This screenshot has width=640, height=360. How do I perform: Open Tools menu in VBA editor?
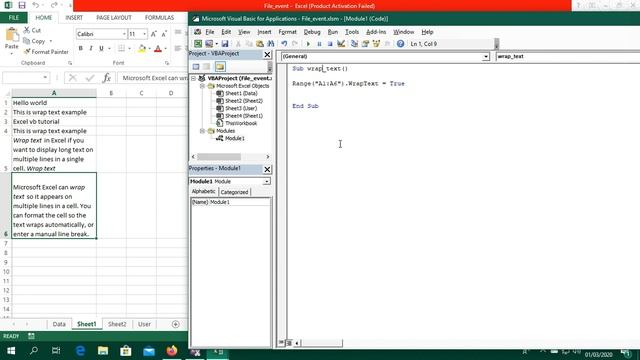pos(352,32)
